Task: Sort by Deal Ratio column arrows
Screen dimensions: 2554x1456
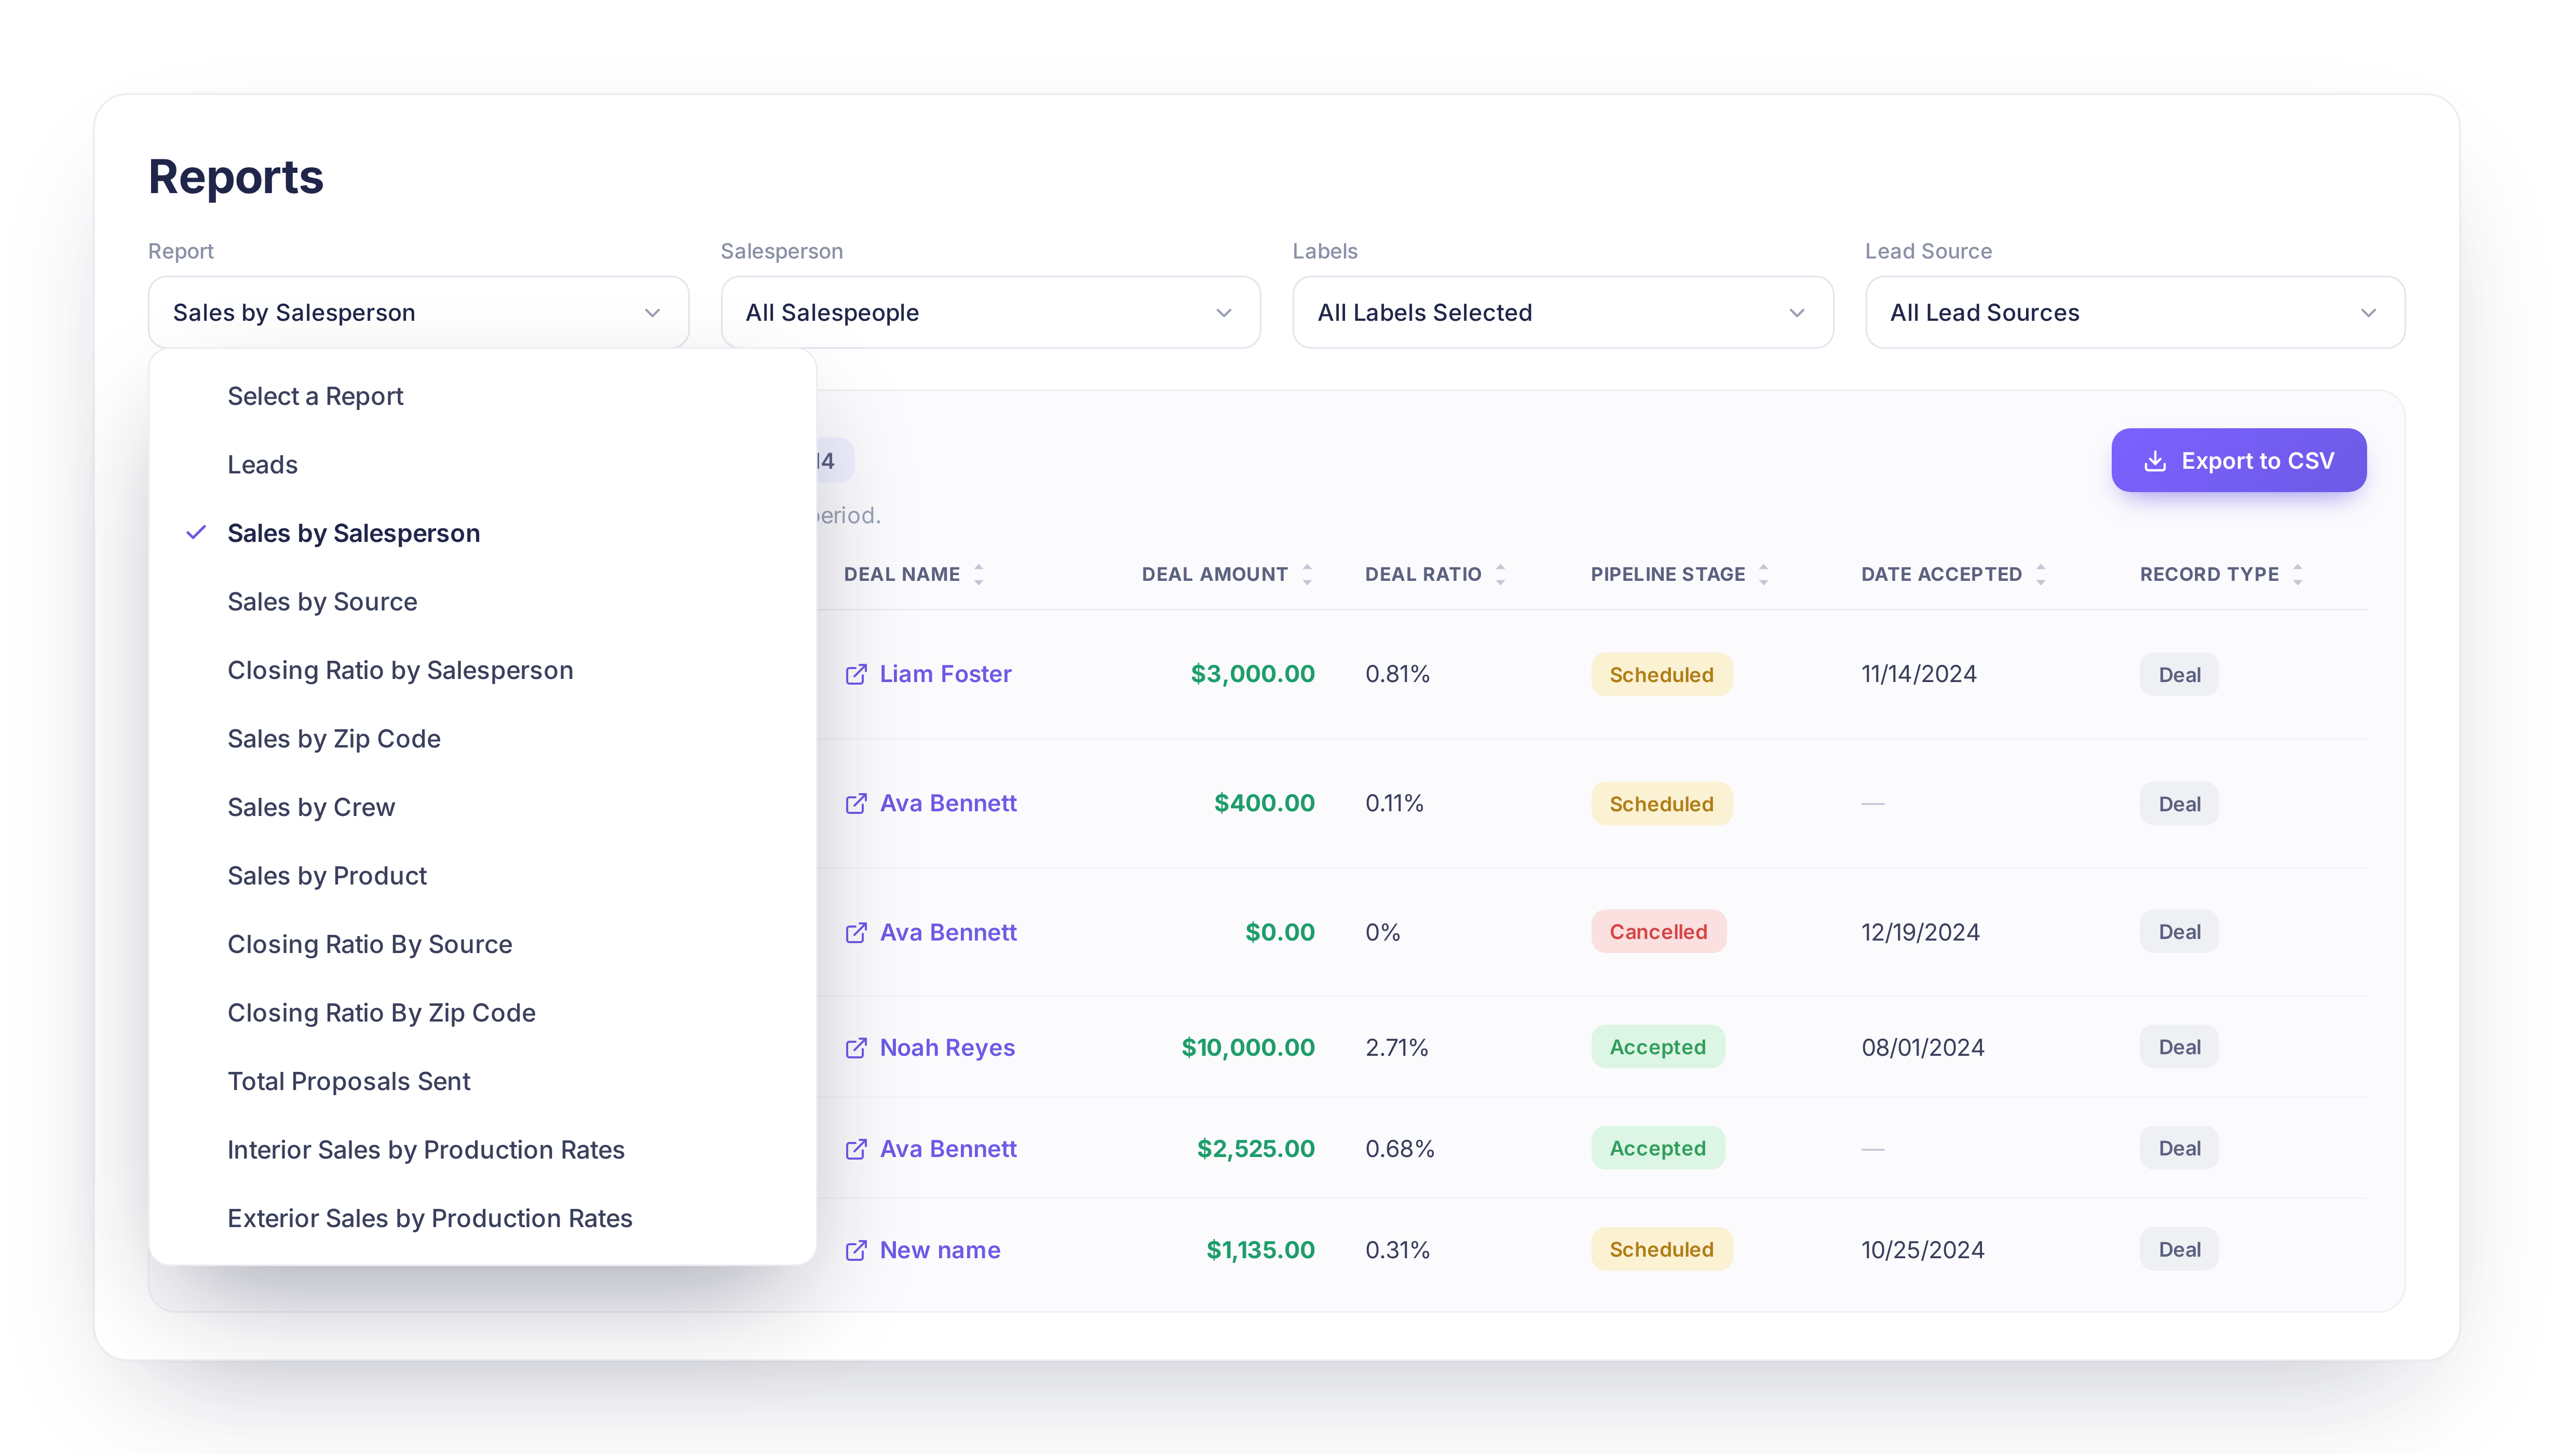Action: pyautogui.click(x=1500, y=574)
